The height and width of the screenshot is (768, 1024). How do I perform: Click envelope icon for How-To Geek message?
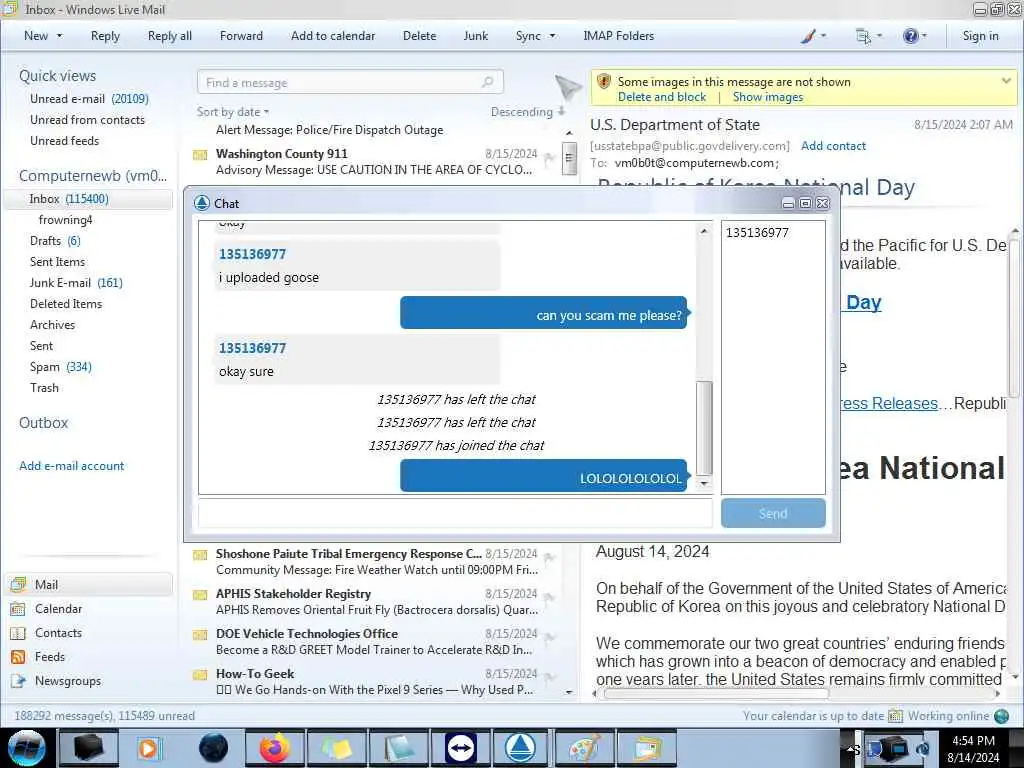coord(200,675)
